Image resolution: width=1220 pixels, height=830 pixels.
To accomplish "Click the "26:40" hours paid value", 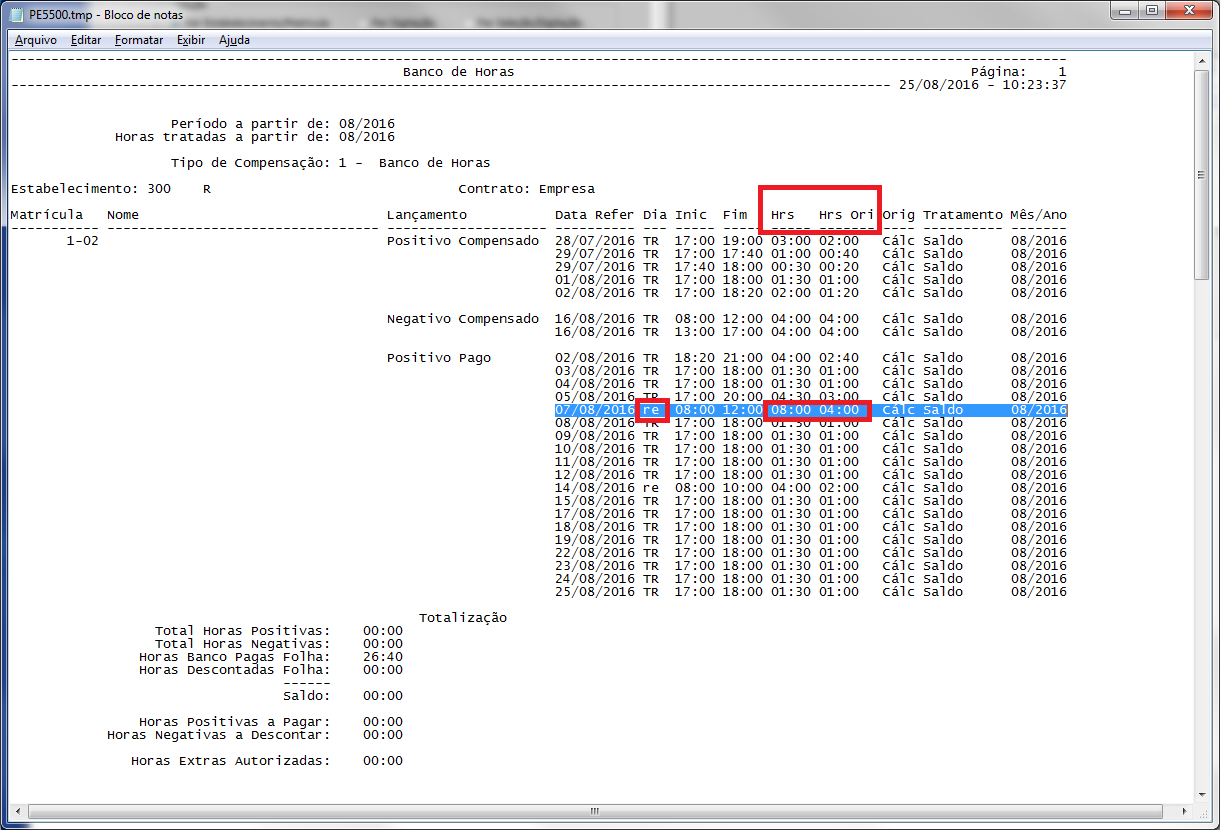I will pyautogui.click(x=383, y=657).
